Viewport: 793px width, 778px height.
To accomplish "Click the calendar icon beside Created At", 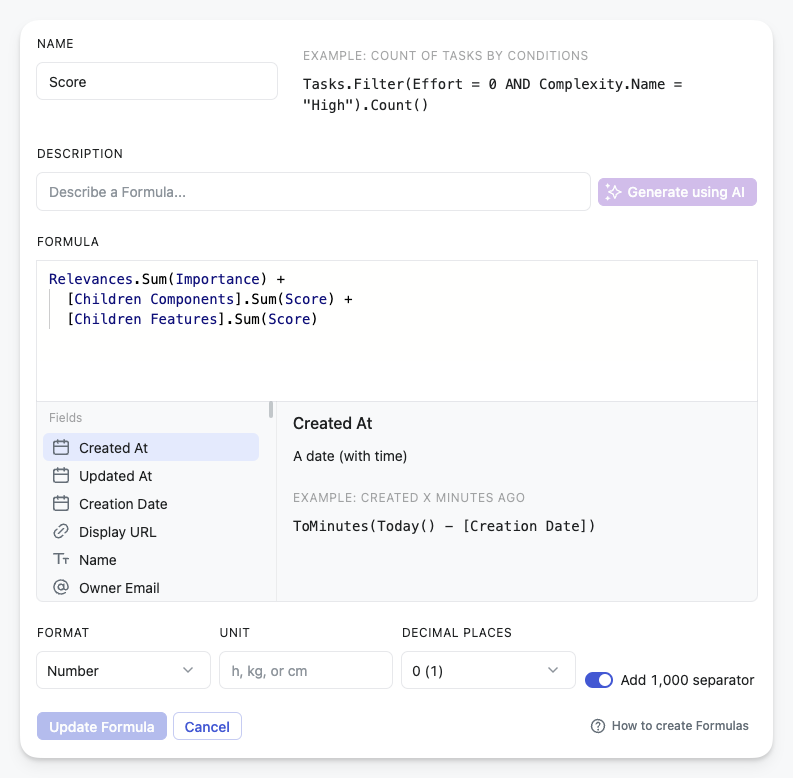I will (61, 448).
